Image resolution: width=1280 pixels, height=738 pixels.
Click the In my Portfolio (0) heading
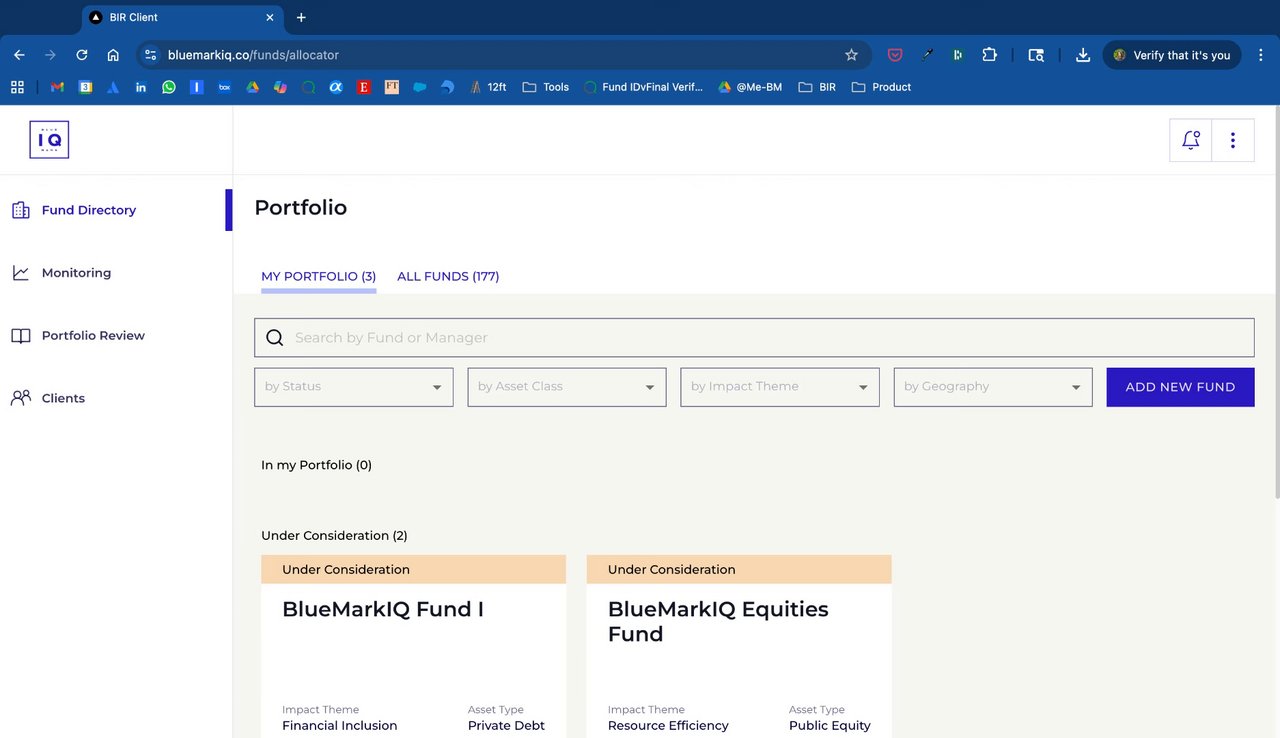[316, 465]
